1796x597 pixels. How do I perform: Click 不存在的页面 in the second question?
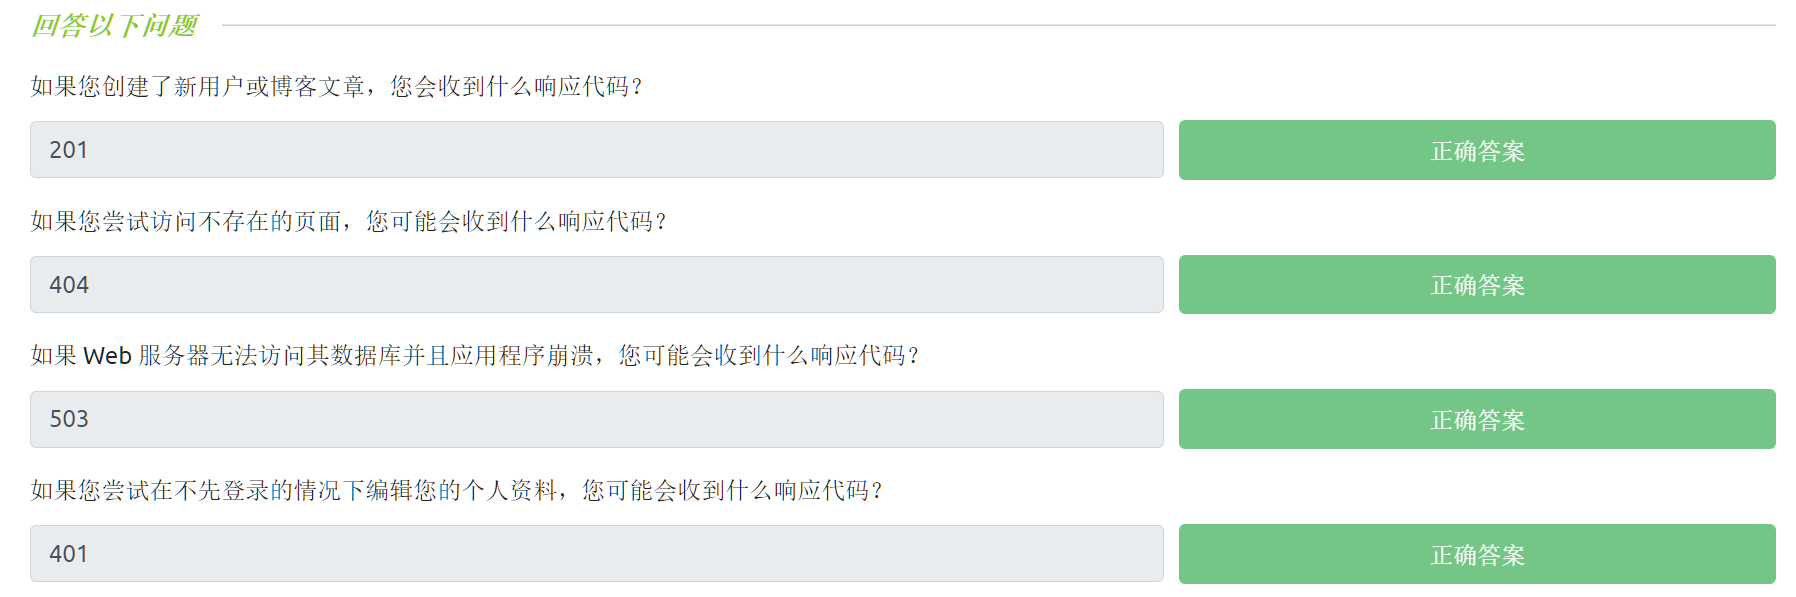coord(270,221)
